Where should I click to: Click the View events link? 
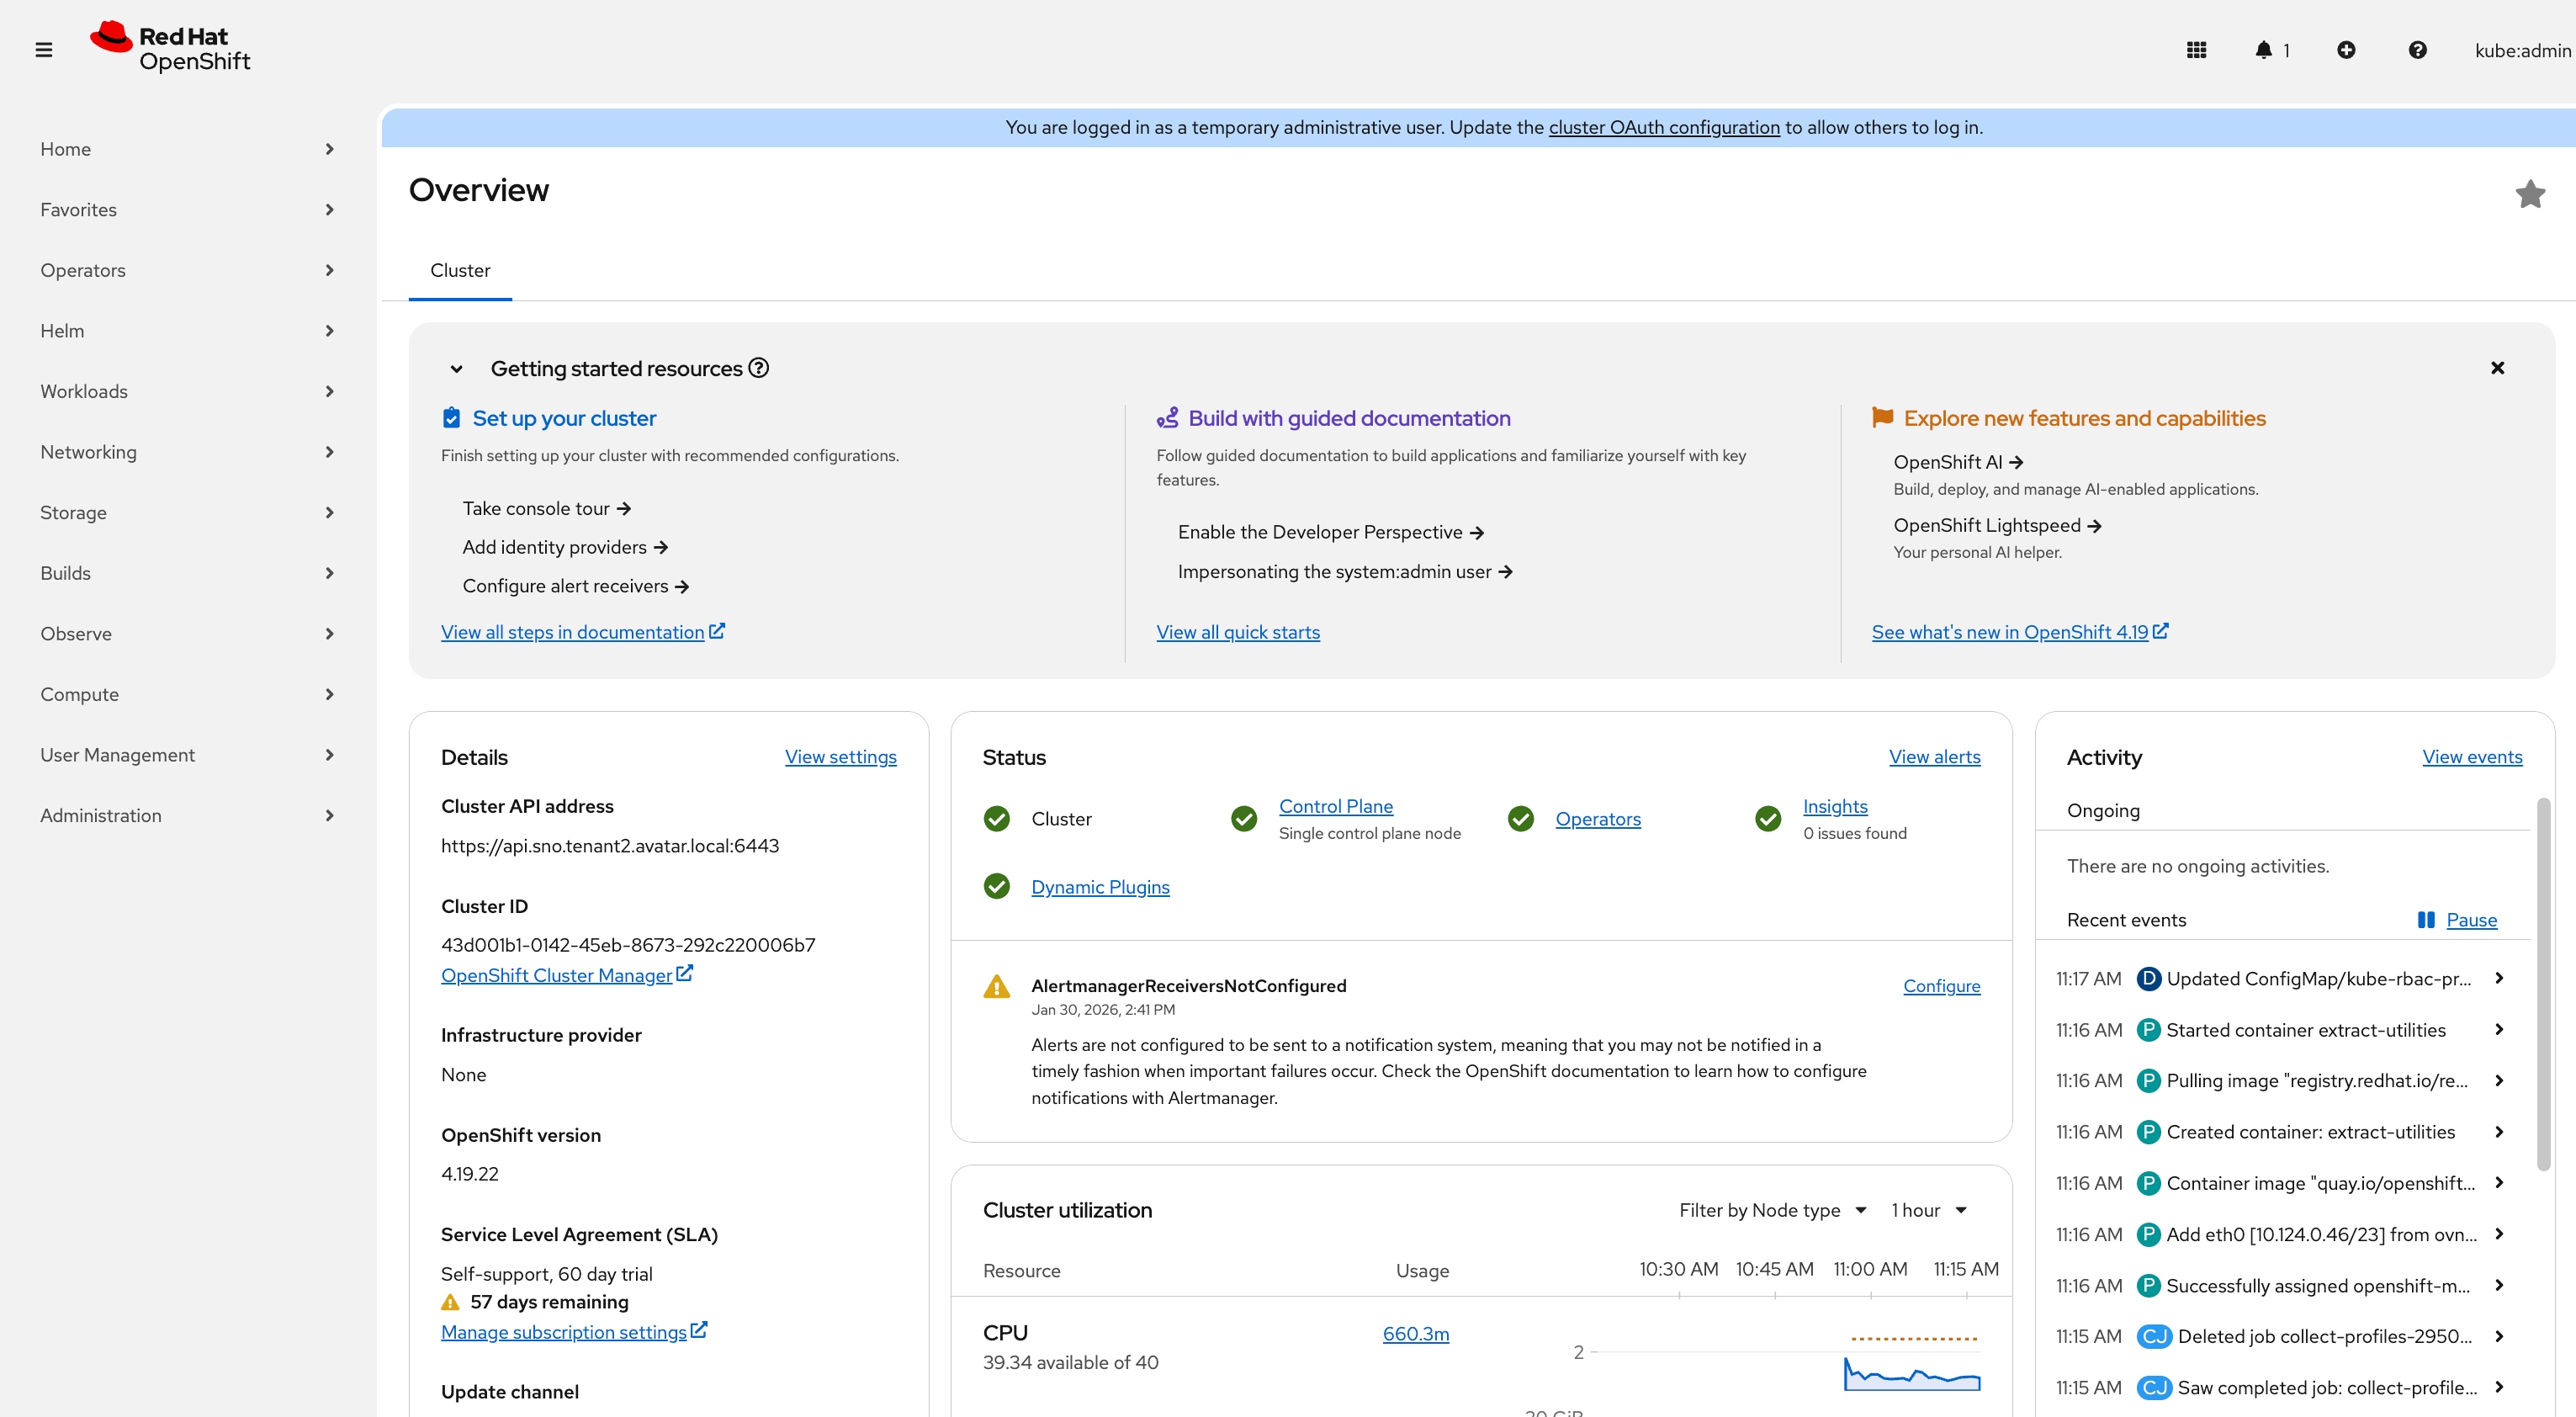coord(2472,757)
